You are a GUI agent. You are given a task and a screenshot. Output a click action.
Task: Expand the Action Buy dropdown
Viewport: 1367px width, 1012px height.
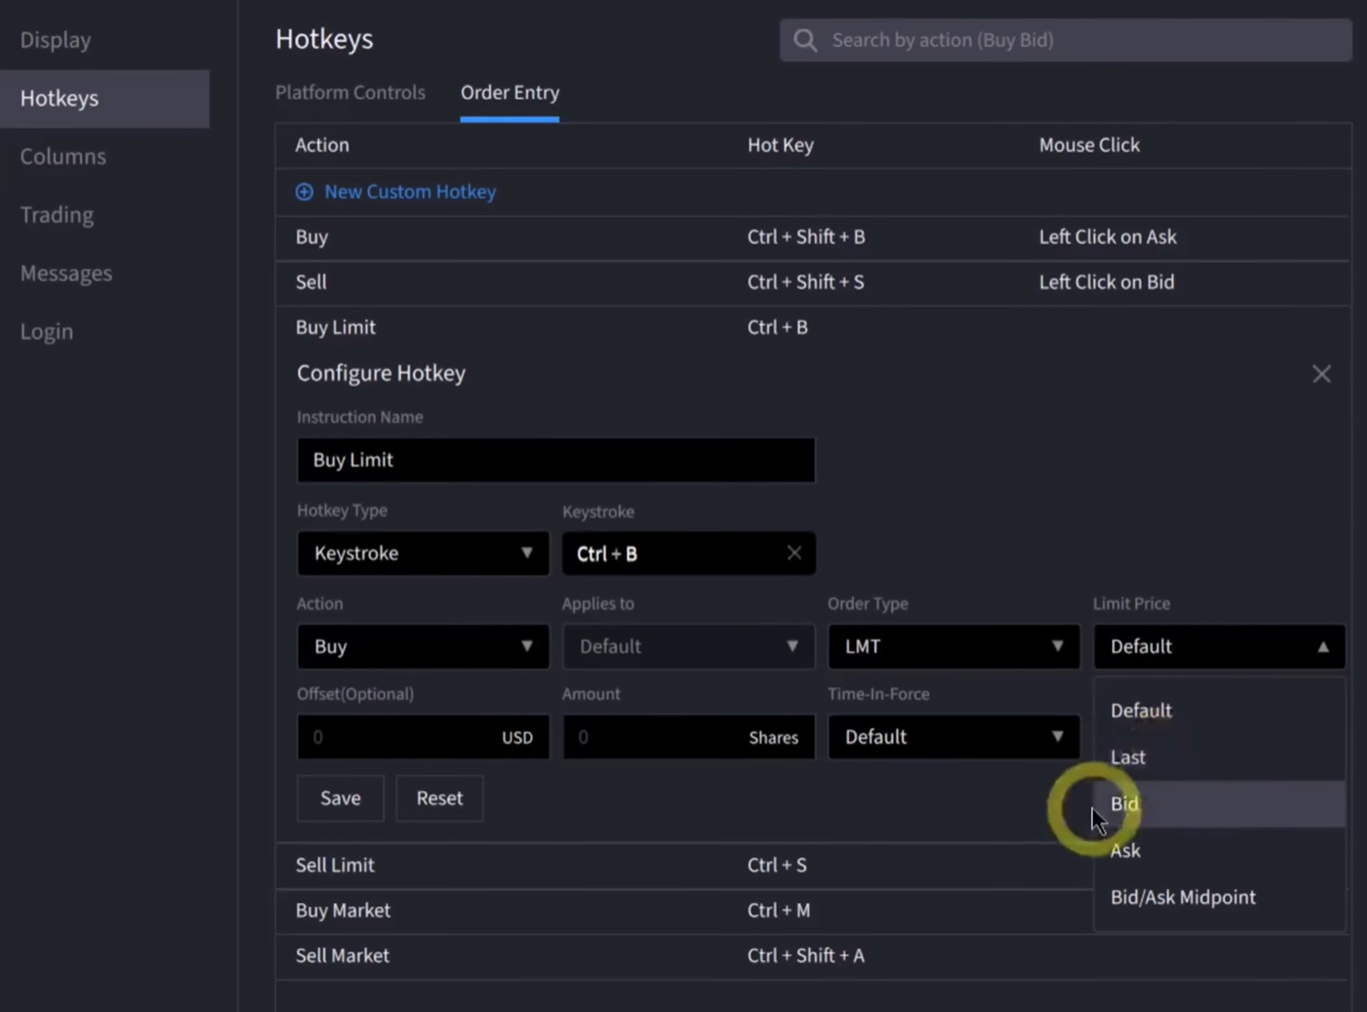click(x=422, y=647)
